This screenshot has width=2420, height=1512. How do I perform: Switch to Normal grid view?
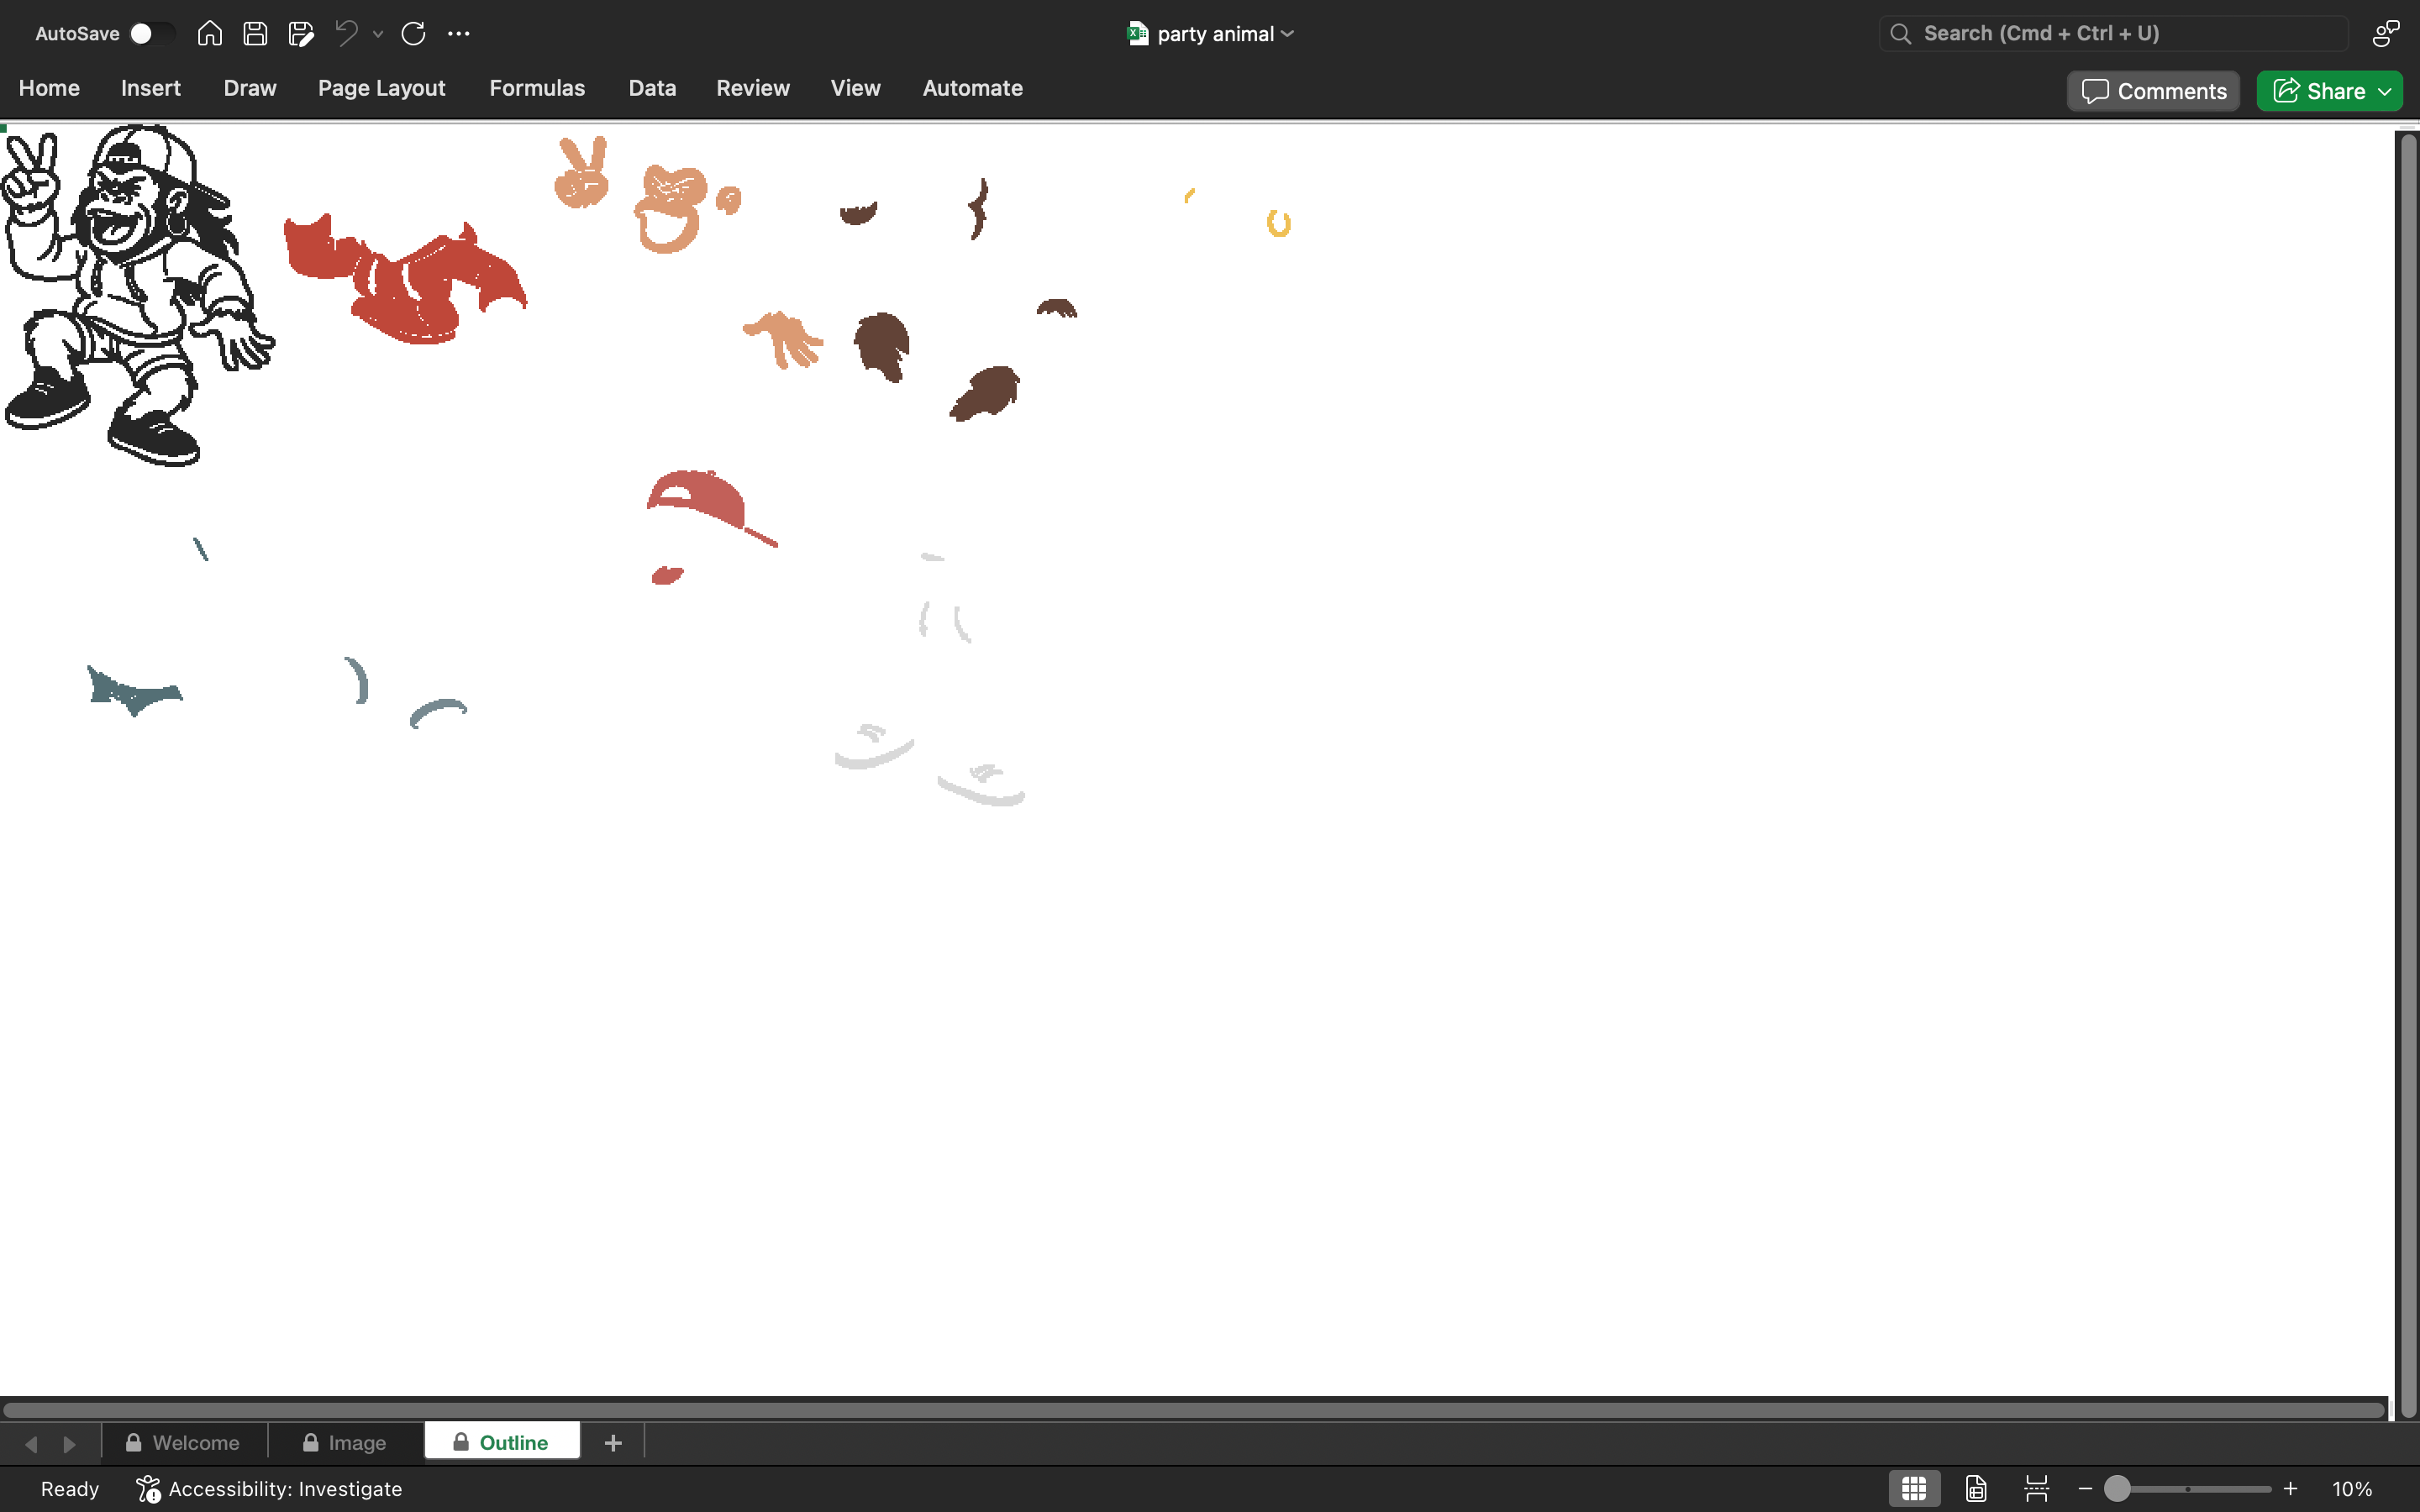click(1914, 1489)
